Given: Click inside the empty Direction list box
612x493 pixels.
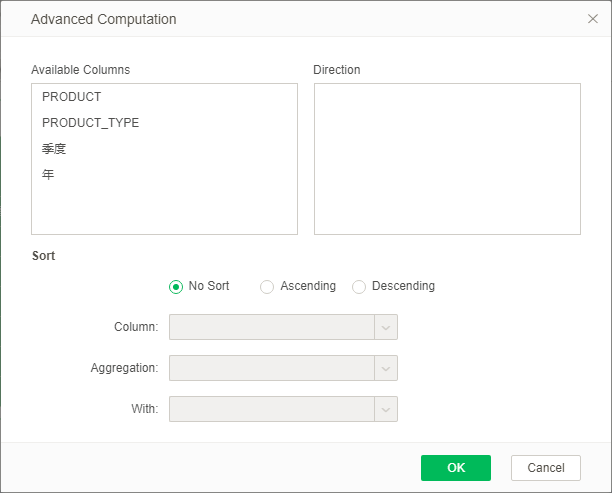Looking at the screenshot, I should pyautogui.click(x=447, y=159).
